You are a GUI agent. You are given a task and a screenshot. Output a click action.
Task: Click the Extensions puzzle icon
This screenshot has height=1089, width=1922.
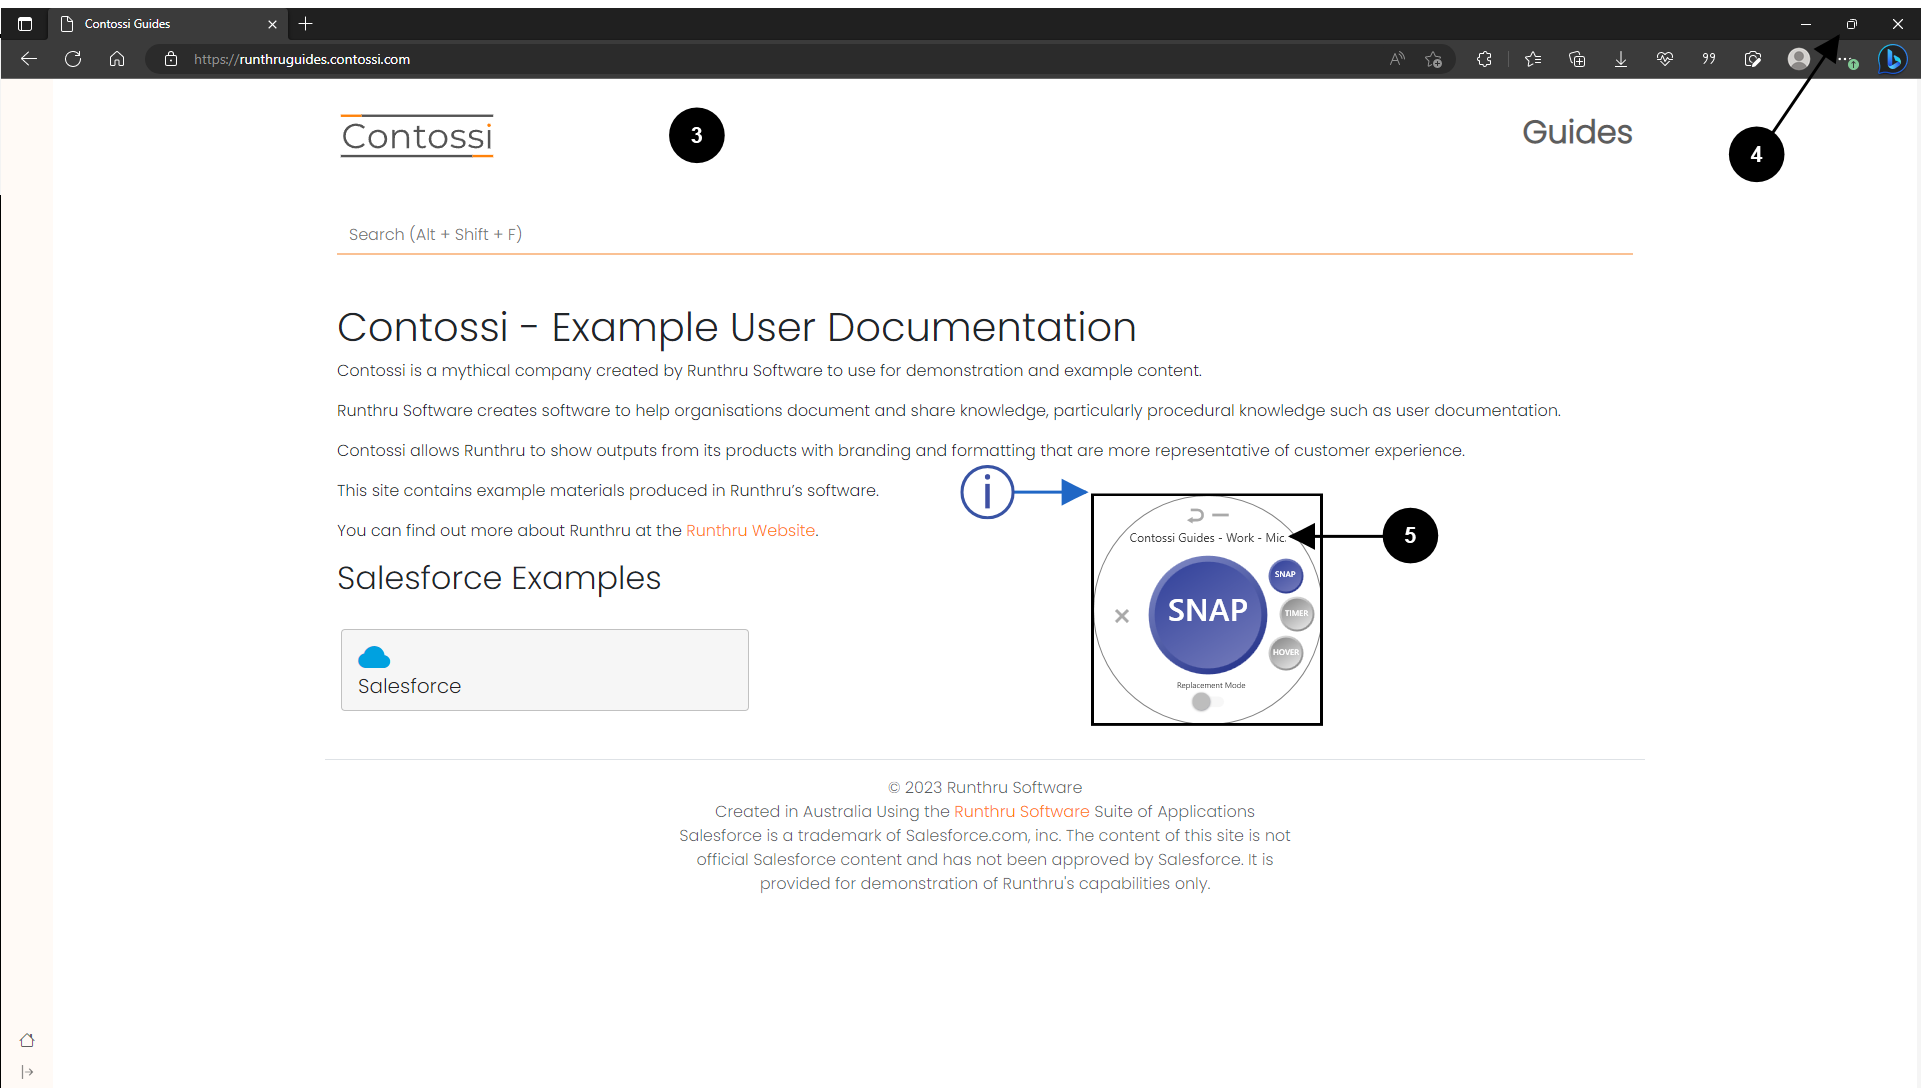coord(1484,59)
